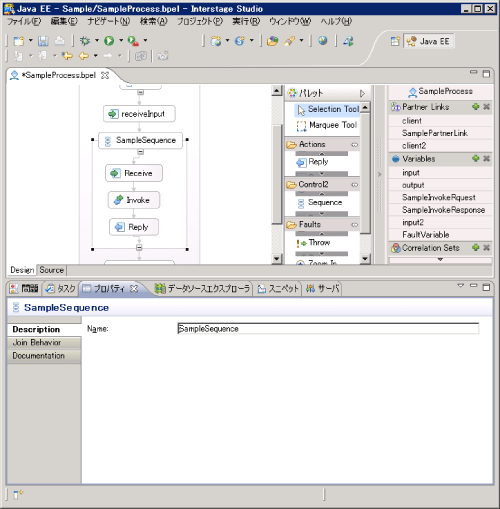Open the プロジェクト(P) menu
Viewport: 500px width, 509px height.
[x=200, y=22]
